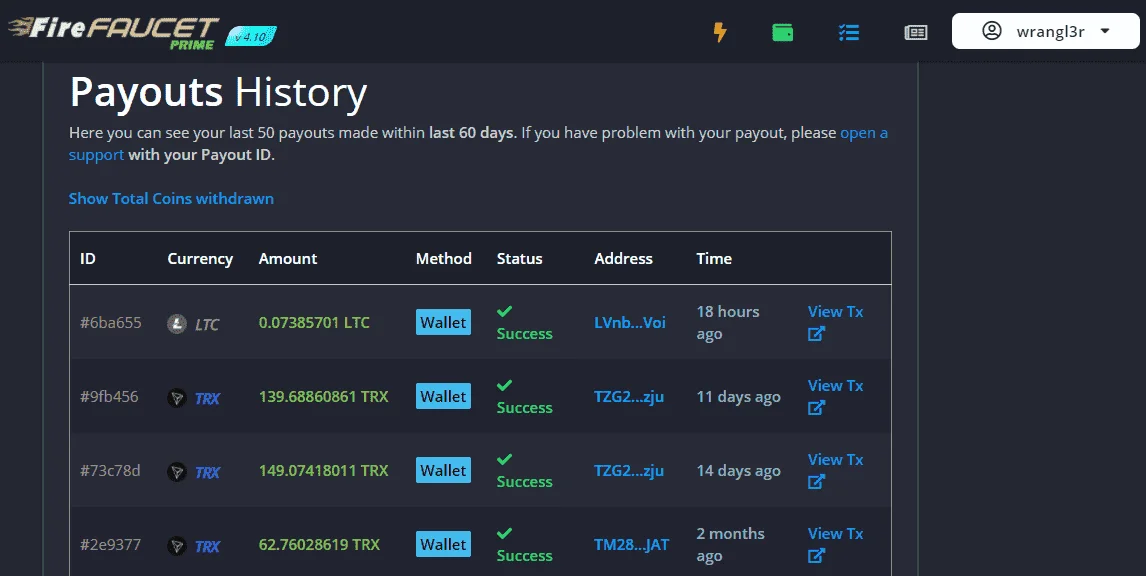Screen dimensions: 1146x576
Task: Open the green wallet icon in header
Action: (783, 32)
